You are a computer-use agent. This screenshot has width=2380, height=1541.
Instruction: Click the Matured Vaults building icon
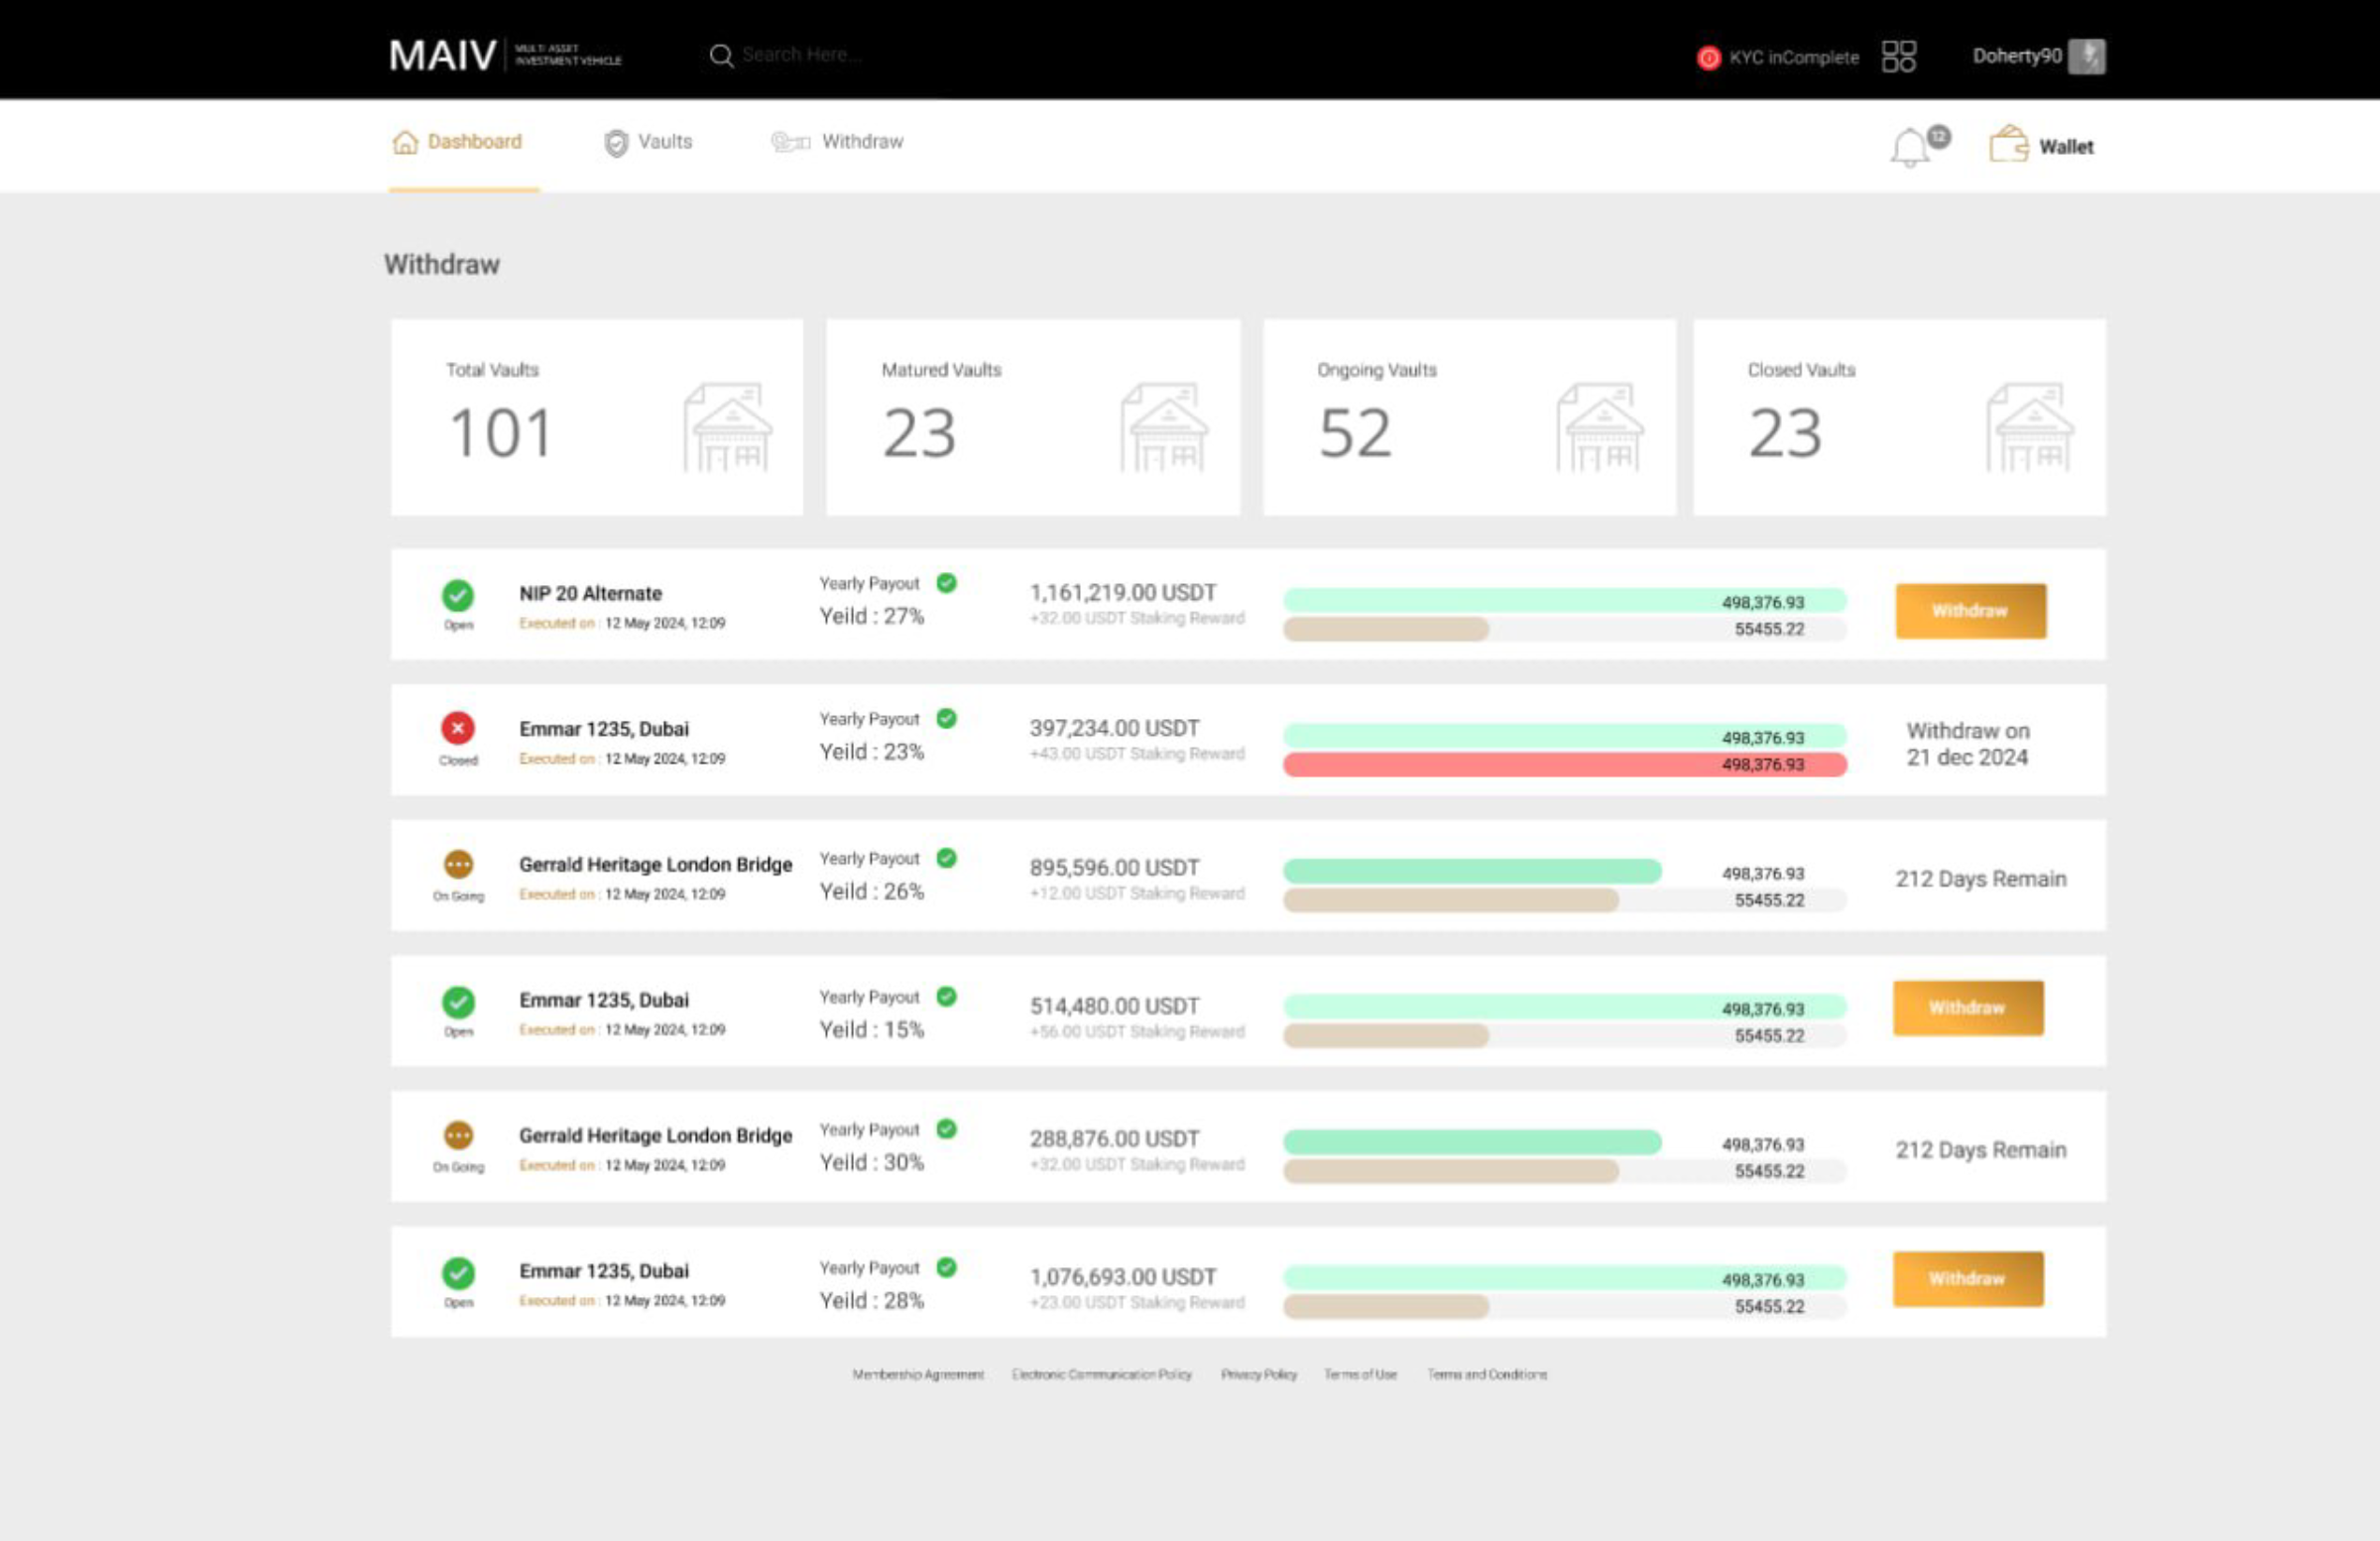click(1164, 427)
